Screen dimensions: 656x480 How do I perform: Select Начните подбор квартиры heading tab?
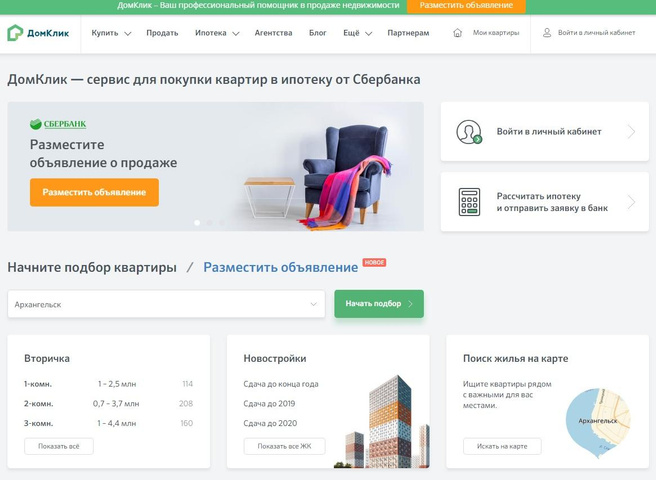pos(92,267)
